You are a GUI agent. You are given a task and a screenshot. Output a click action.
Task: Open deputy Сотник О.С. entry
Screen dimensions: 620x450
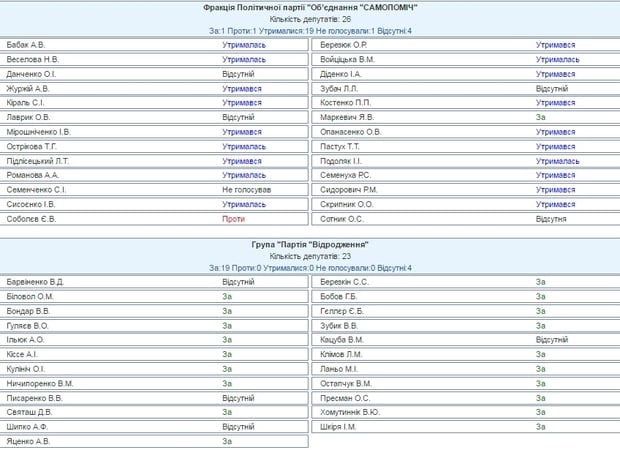[x=341, y=218]
